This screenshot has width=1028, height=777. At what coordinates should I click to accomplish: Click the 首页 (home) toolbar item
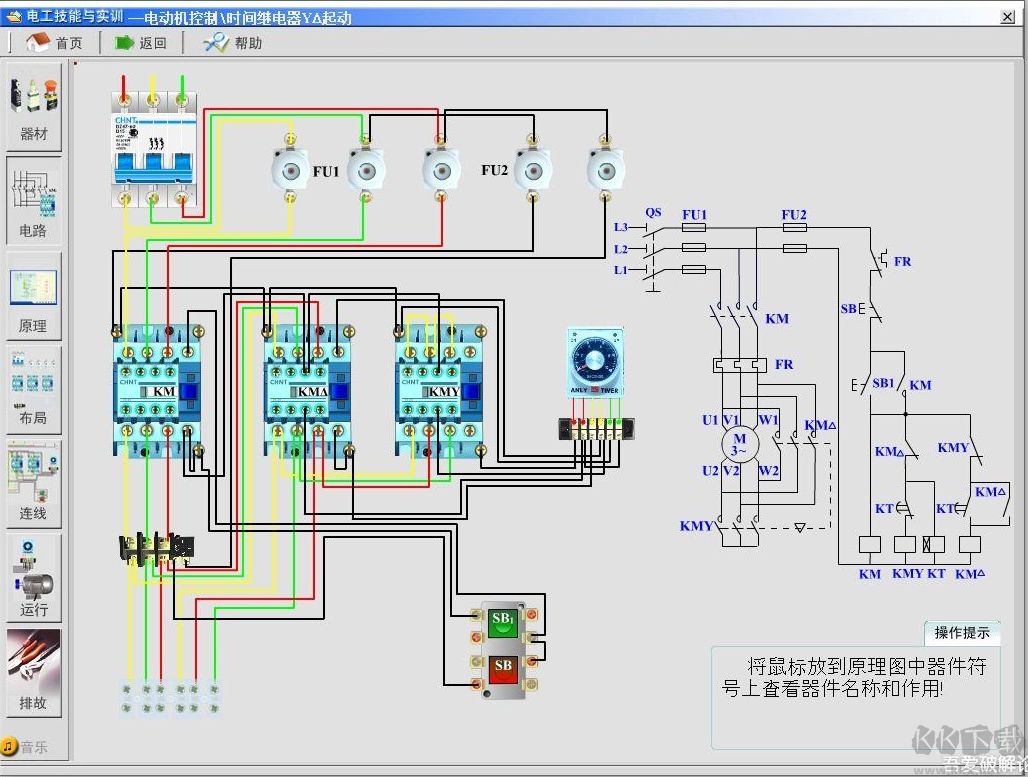pos(55,42)
